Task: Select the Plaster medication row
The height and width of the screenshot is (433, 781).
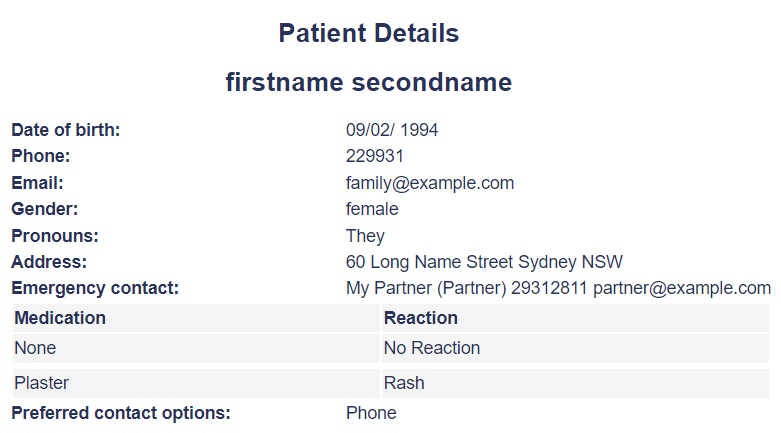Action: 391,383
